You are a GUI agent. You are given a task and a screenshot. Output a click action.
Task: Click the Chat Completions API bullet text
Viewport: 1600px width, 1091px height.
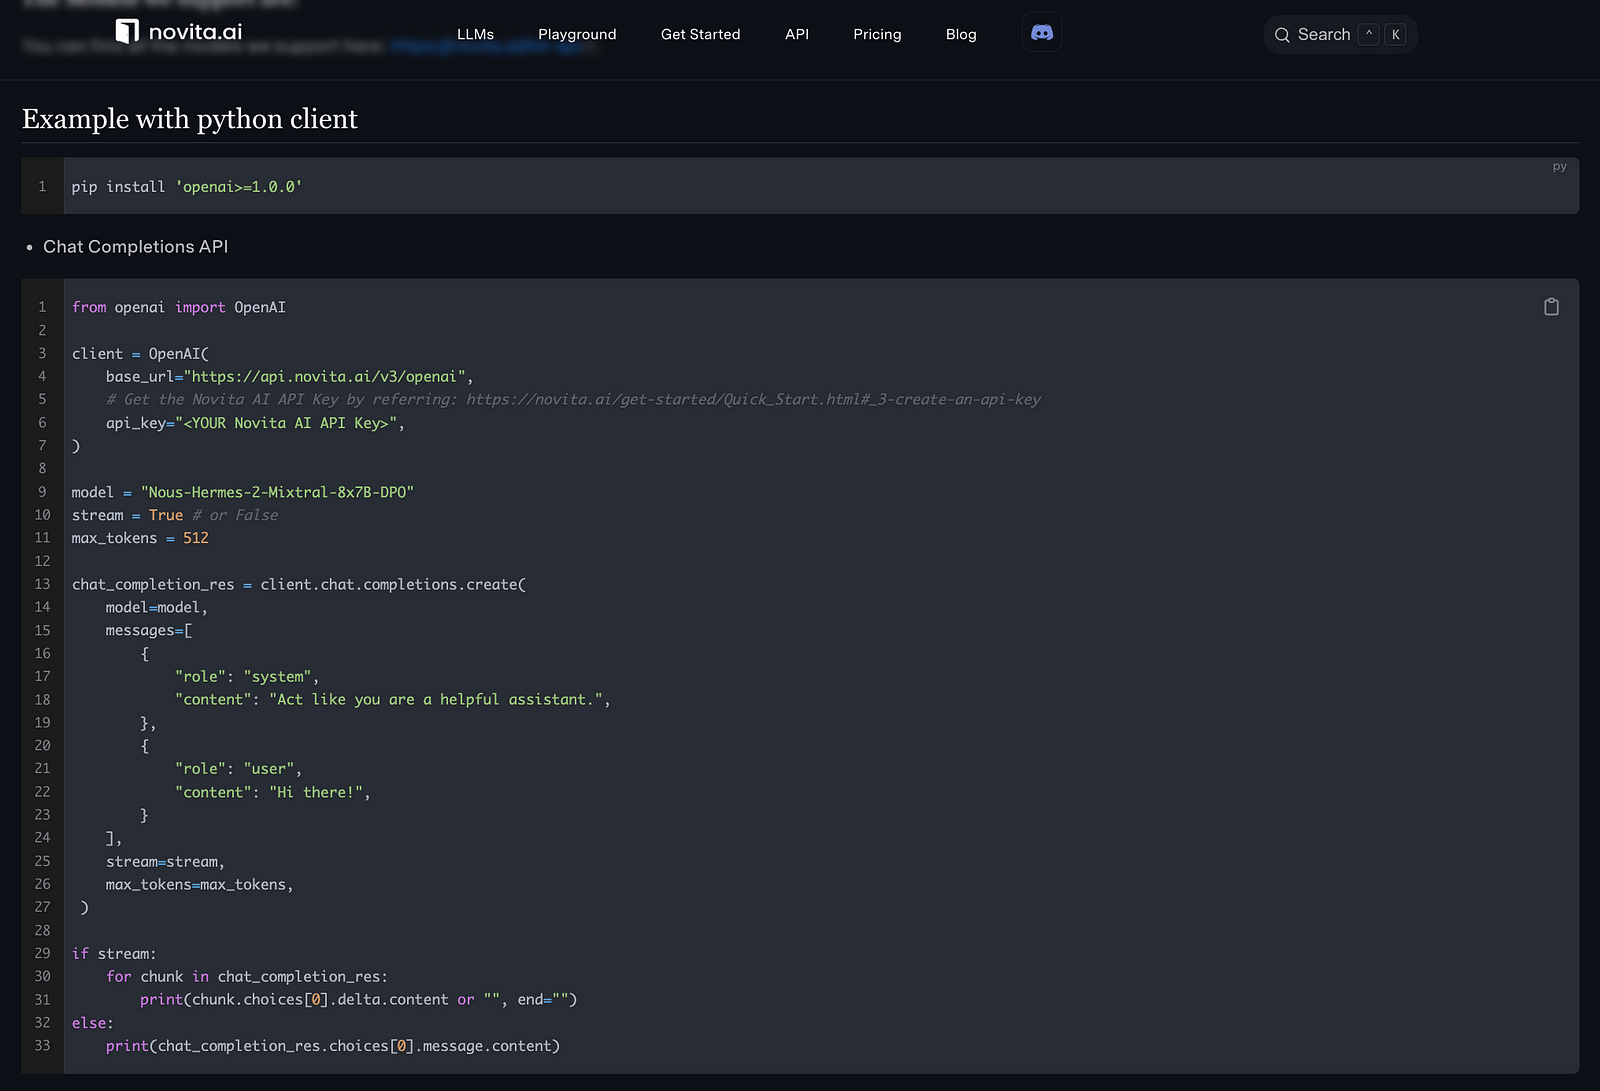(x=136, y=247)
